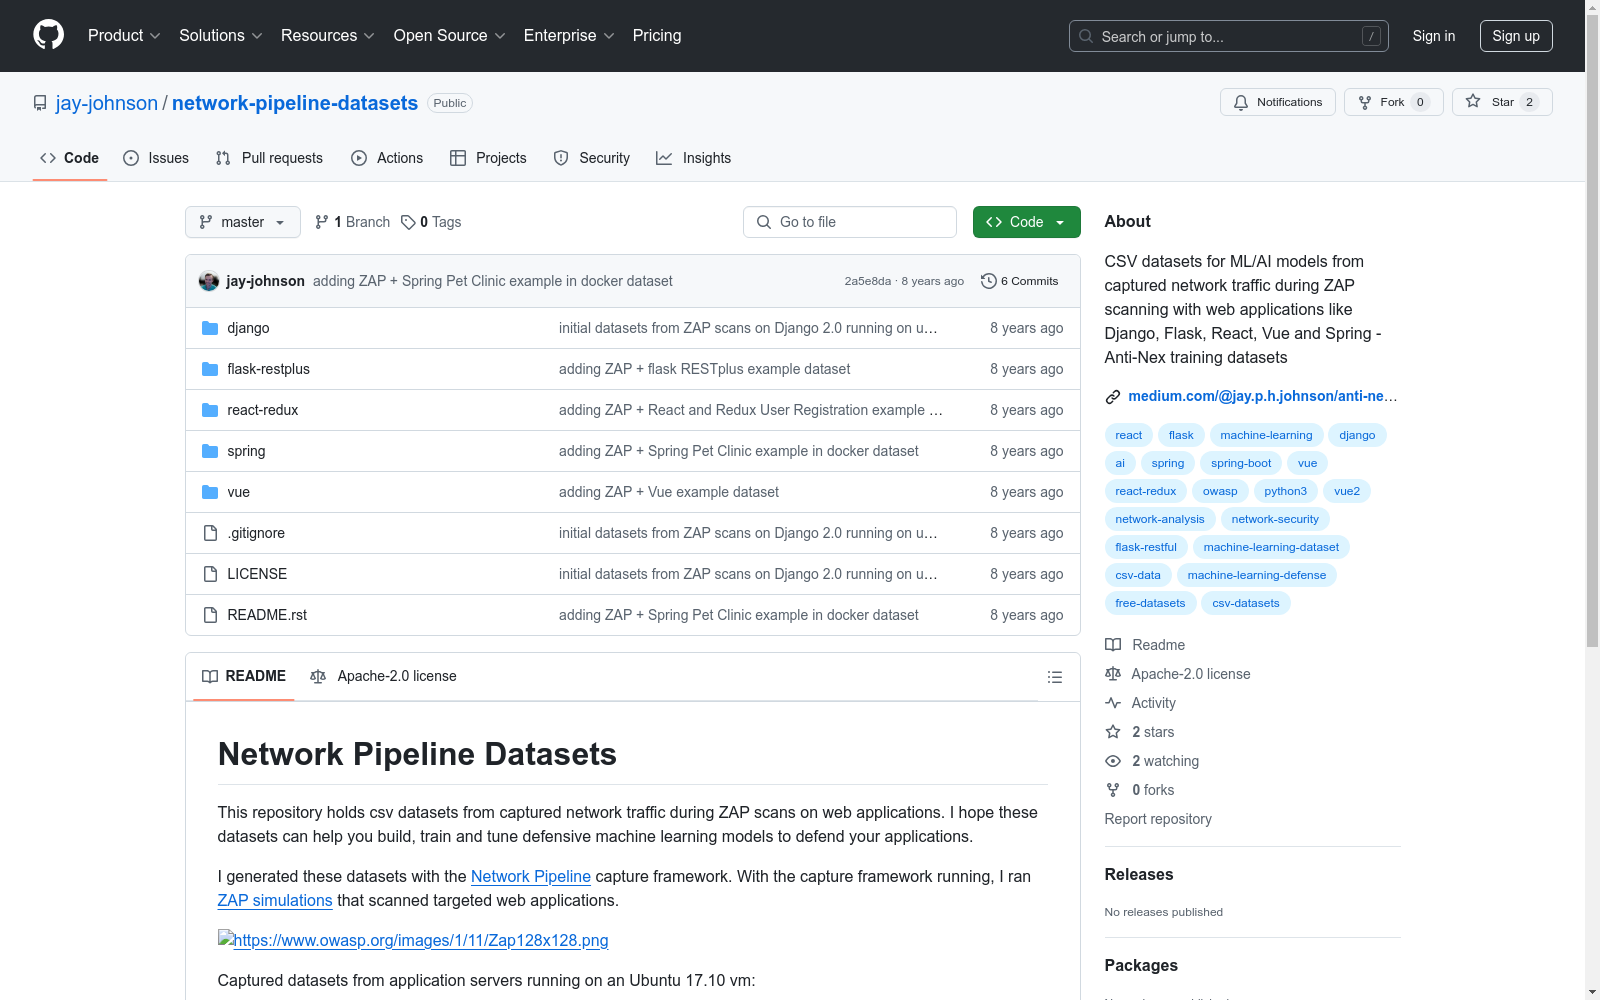The image size is (1600, 1000).
Task: Open the medium.com anti-nex link
Action: (x=1262, y=396)
